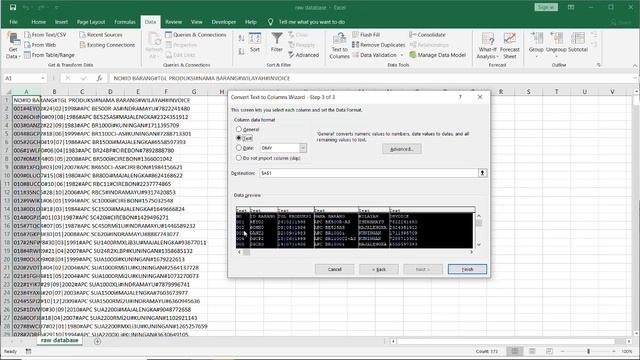Click Remove Duplicates

pos(378,45)
